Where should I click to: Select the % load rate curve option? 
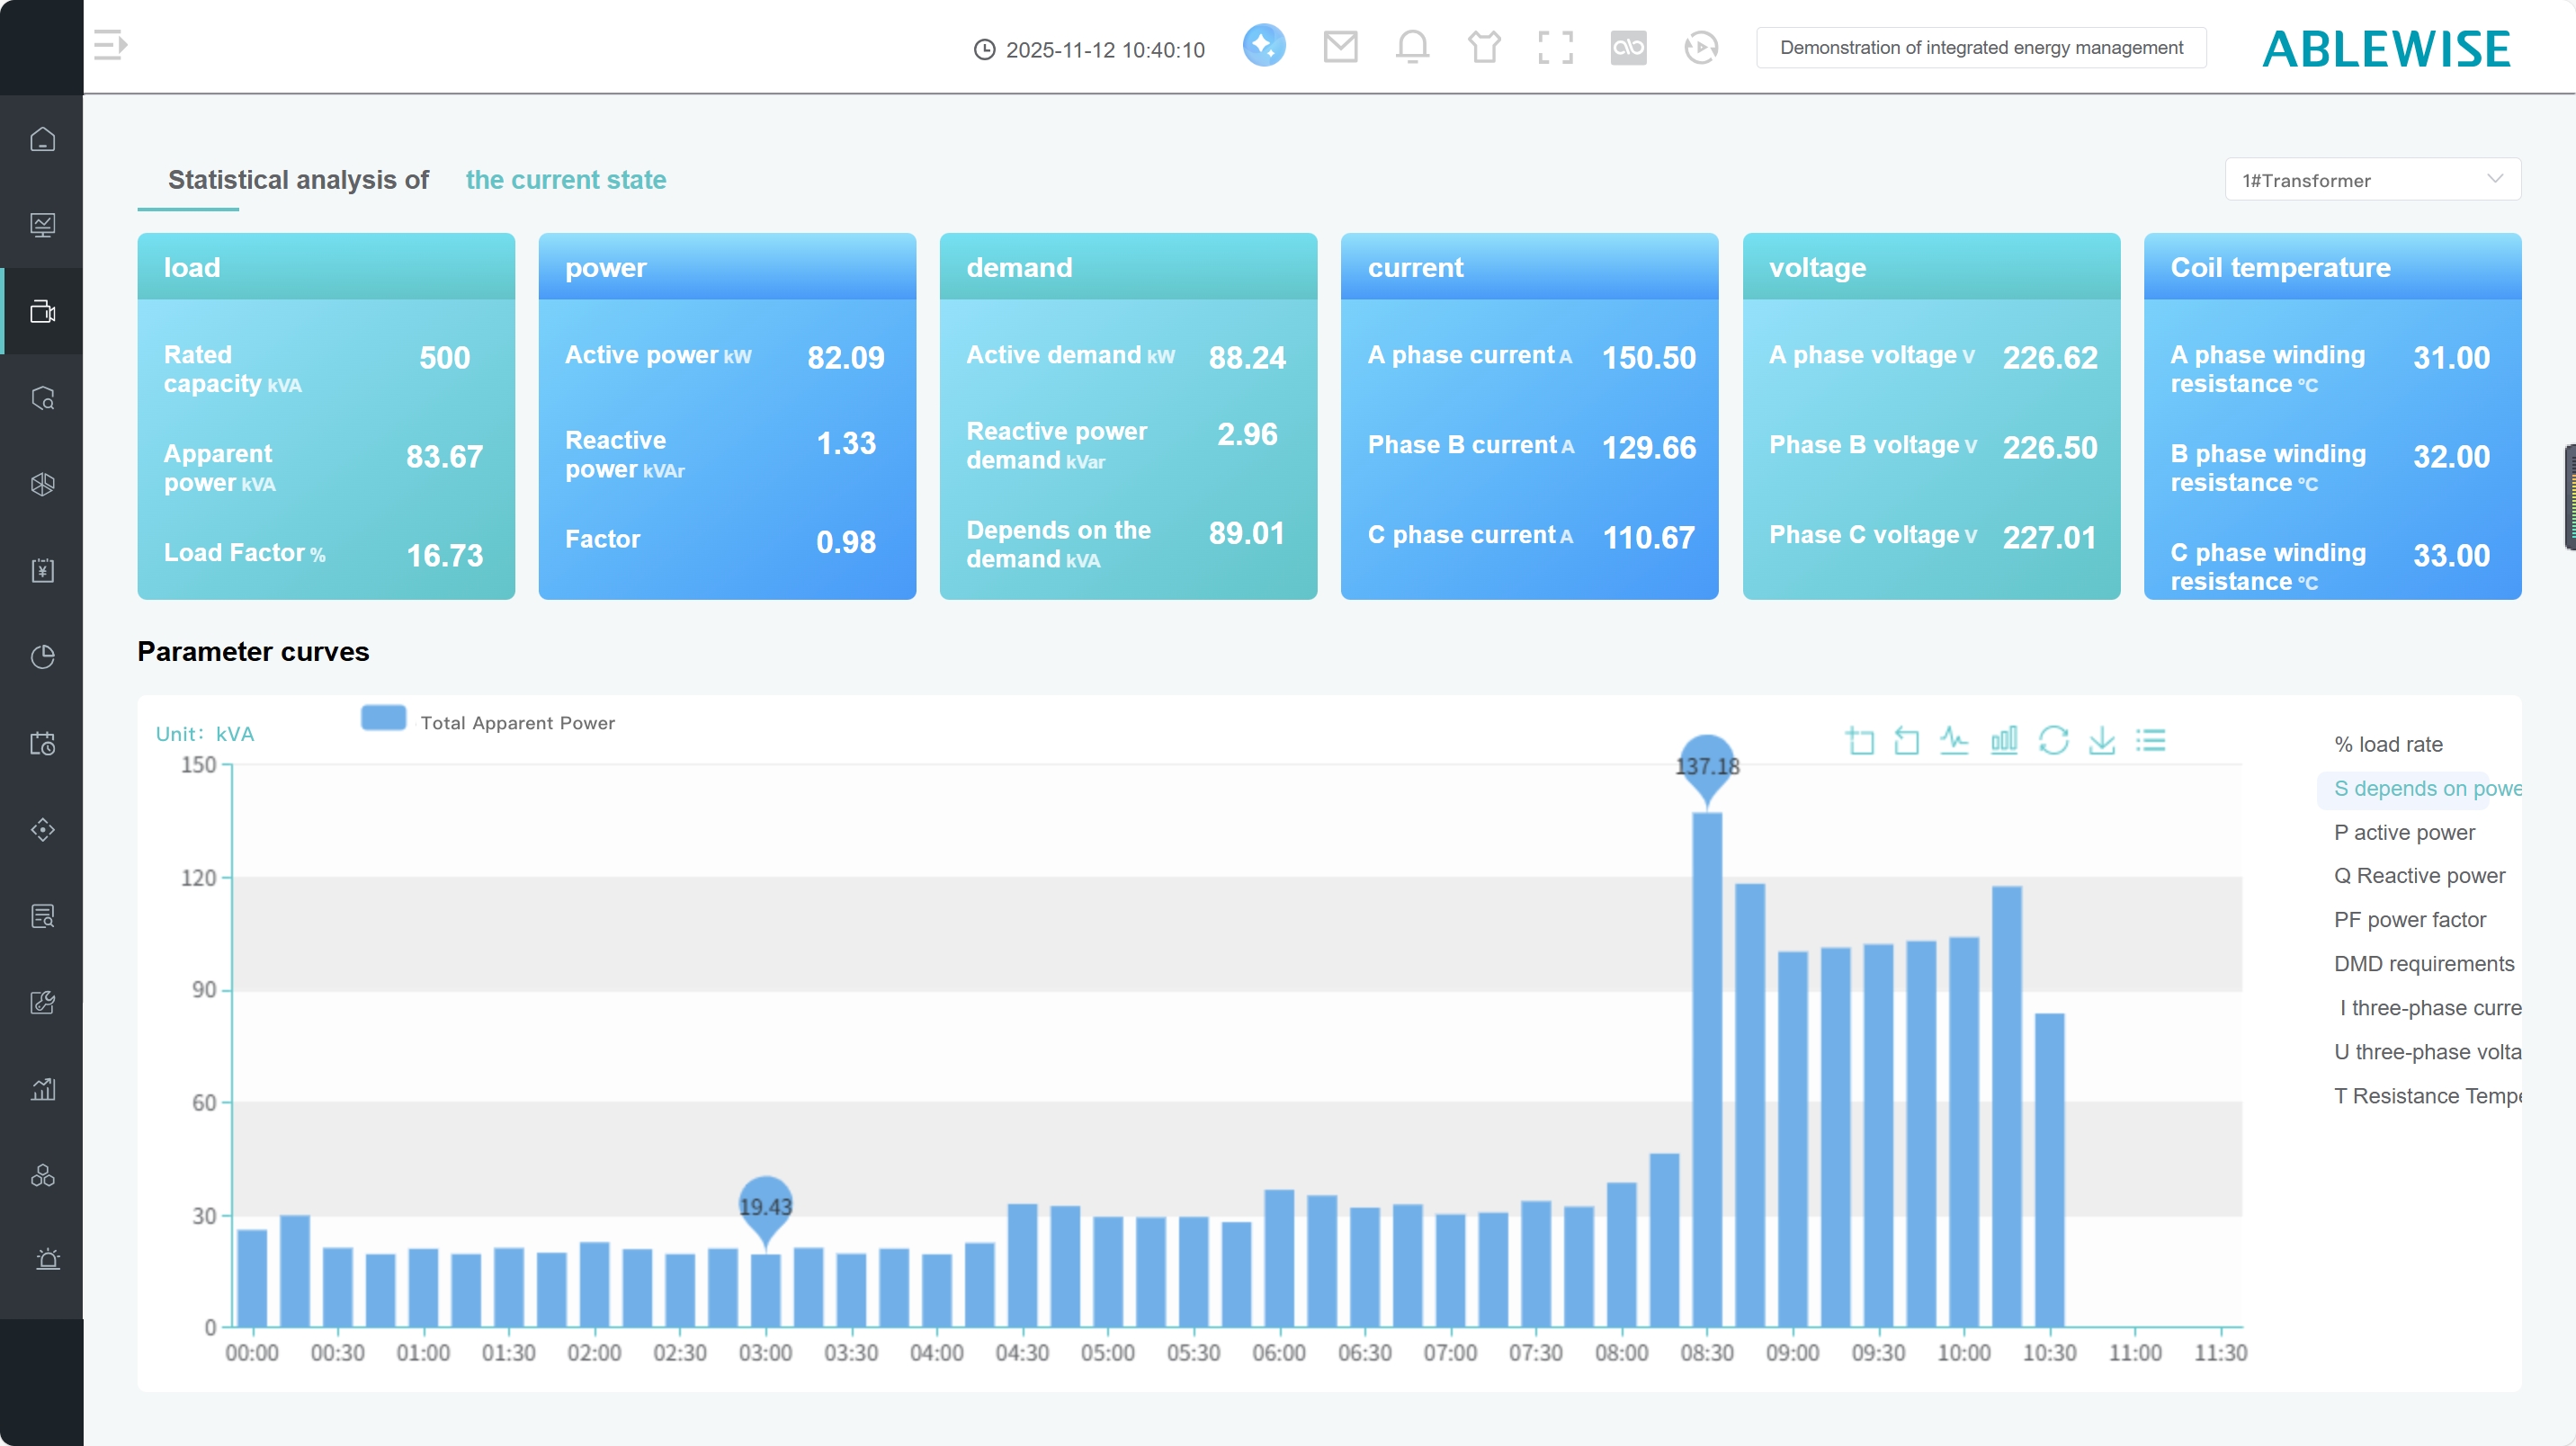click(2388, 744)
